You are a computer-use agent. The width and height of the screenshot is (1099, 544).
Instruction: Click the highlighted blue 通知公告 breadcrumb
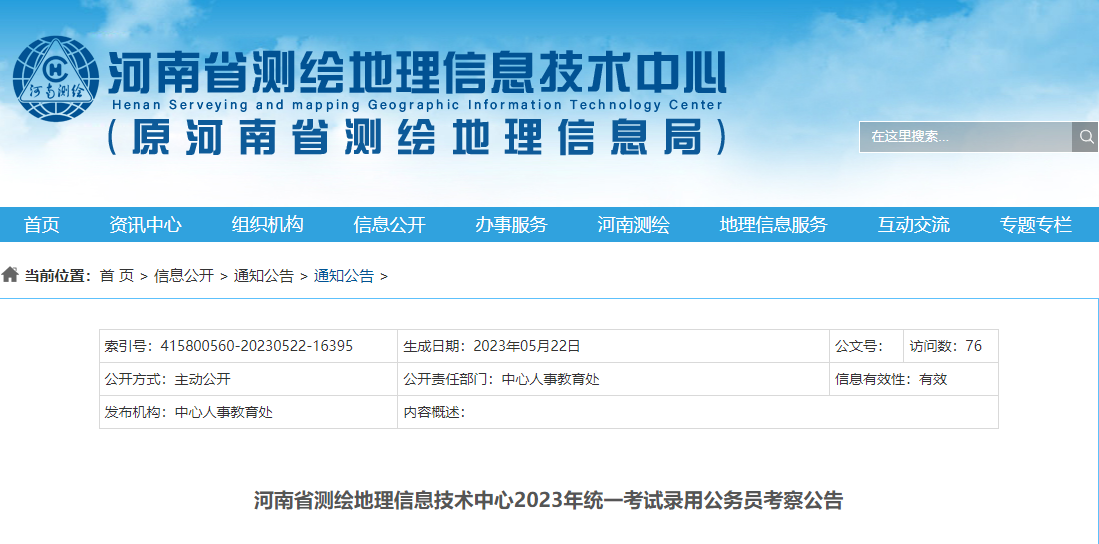point(343,276)
